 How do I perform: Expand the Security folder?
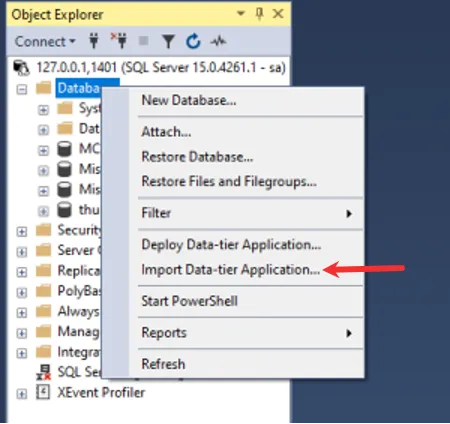point(22,231)
